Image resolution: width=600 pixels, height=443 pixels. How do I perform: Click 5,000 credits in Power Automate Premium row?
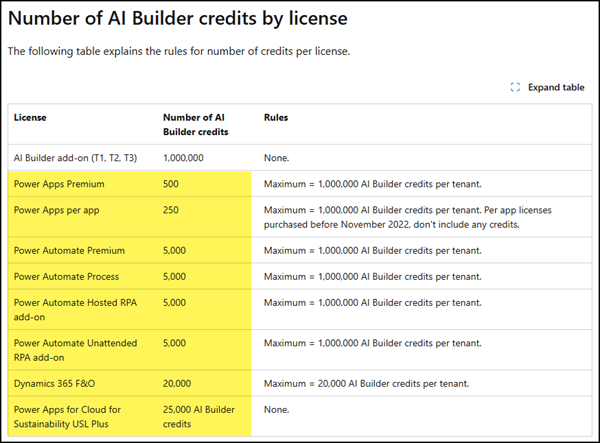tap(174, 251)
